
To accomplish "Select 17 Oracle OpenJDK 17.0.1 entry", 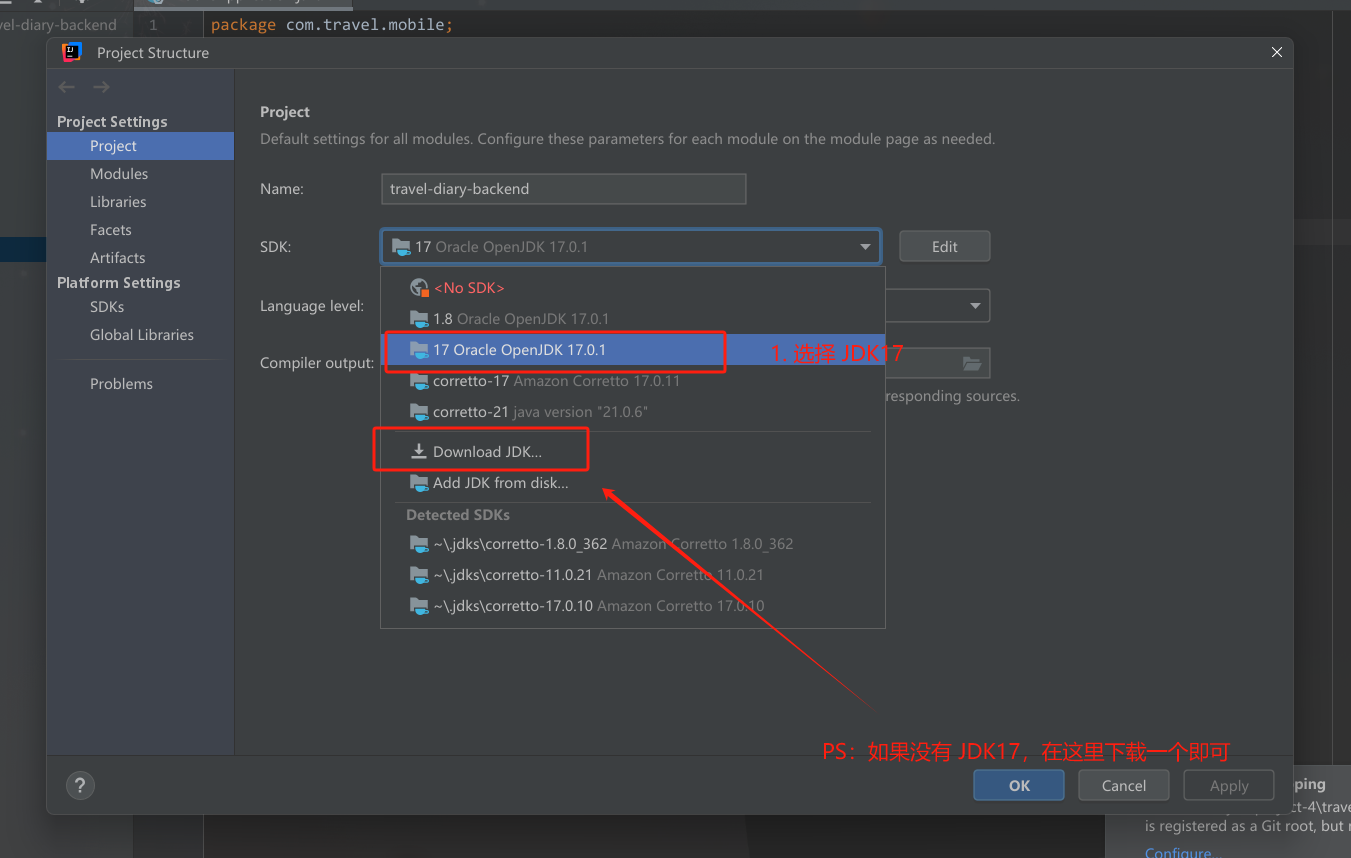I will click(633, 350).
